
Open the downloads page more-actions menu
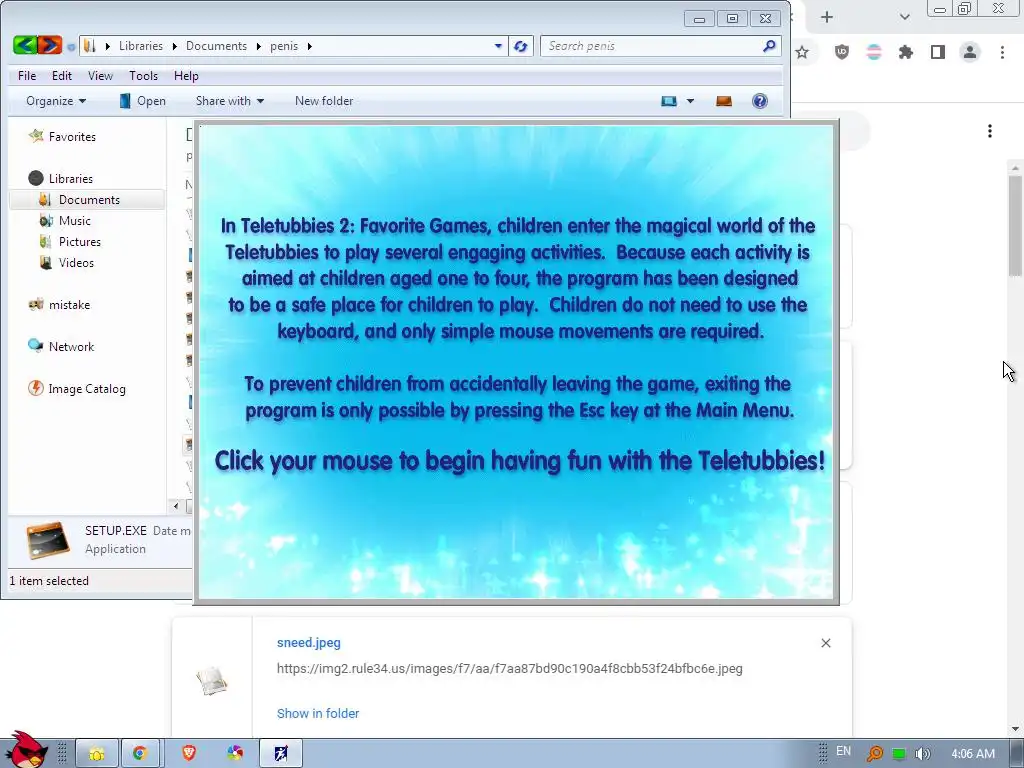(990, 131)
